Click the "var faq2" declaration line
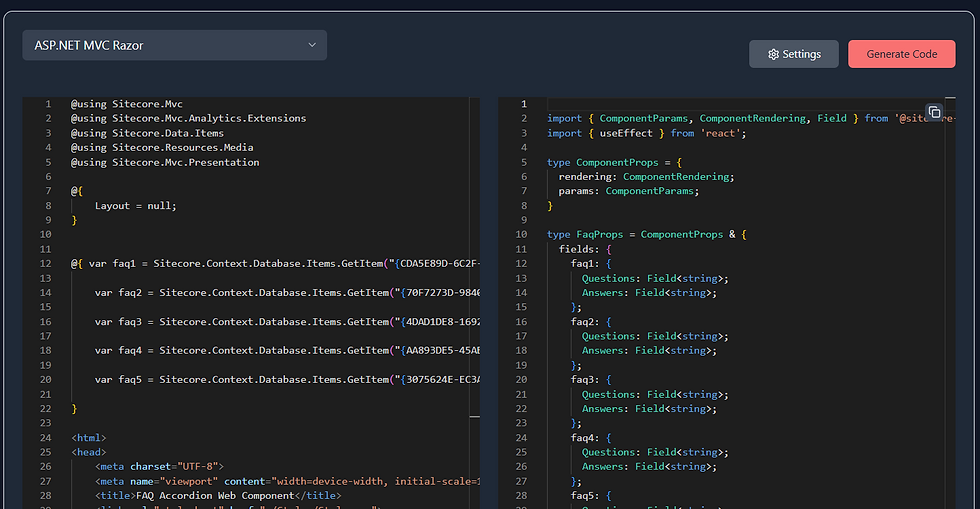980x509 pixels. point(287,293)
